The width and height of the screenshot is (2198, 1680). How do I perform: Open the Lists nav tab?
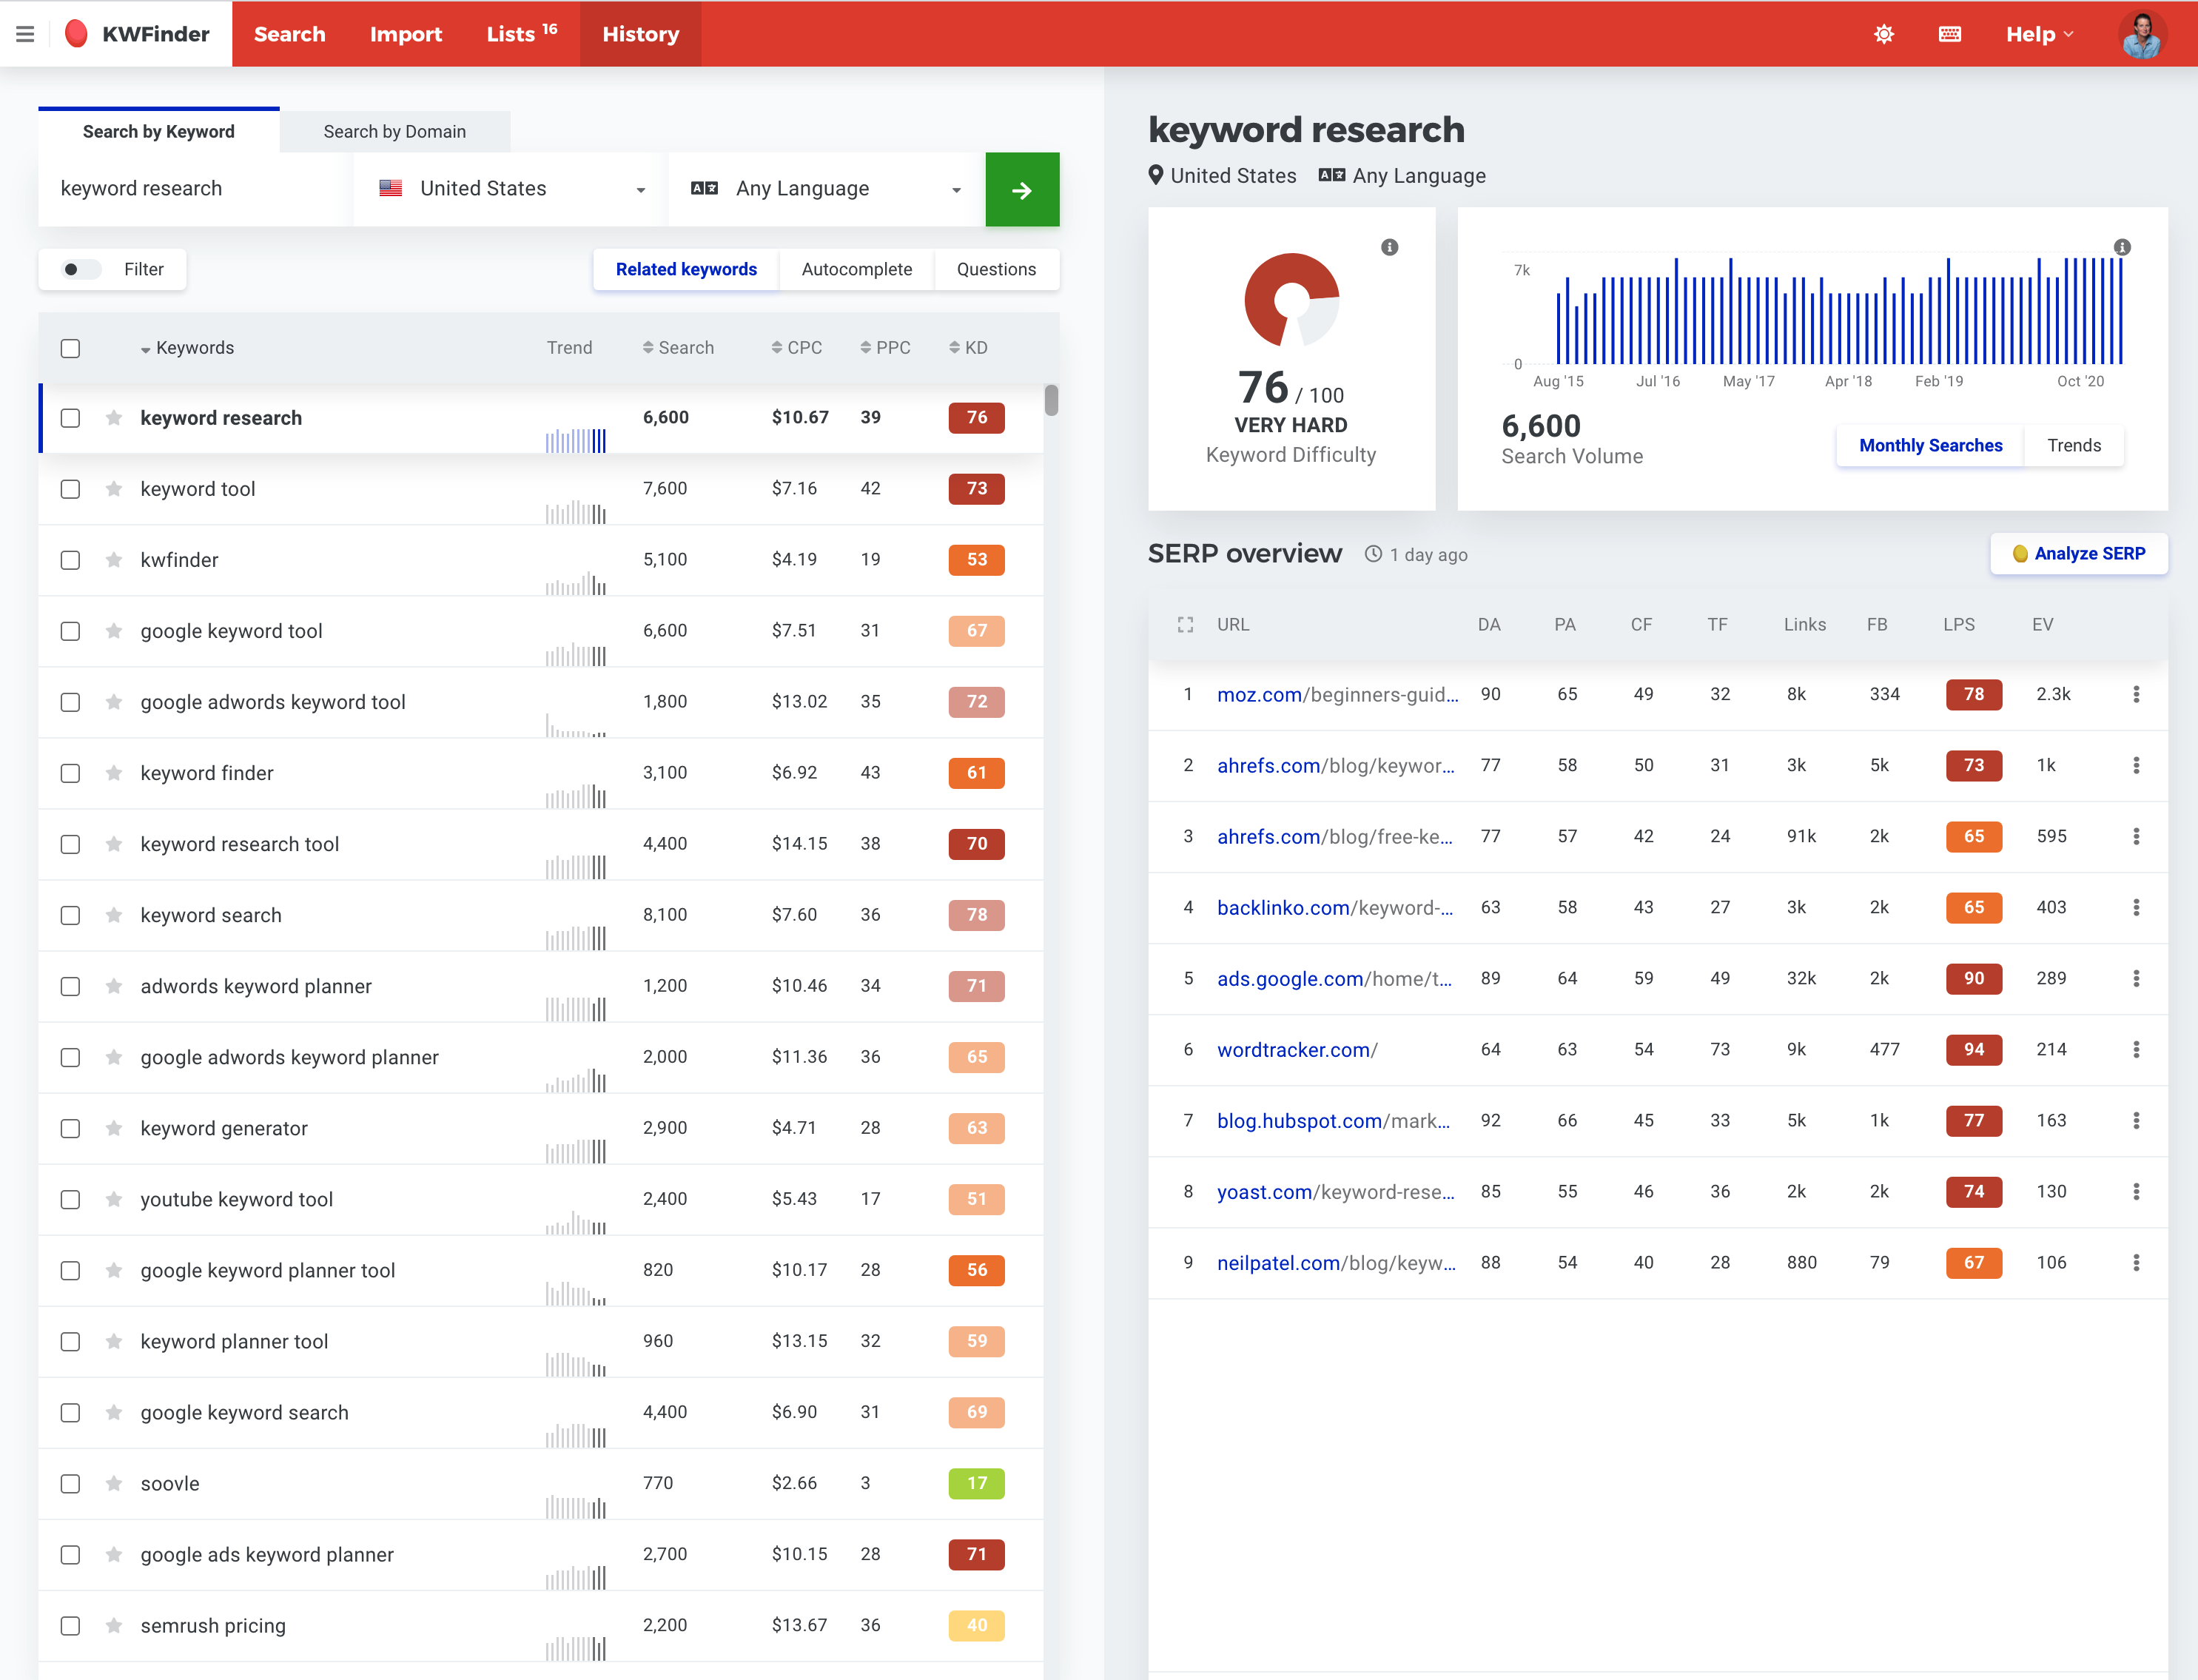(522, 34)
